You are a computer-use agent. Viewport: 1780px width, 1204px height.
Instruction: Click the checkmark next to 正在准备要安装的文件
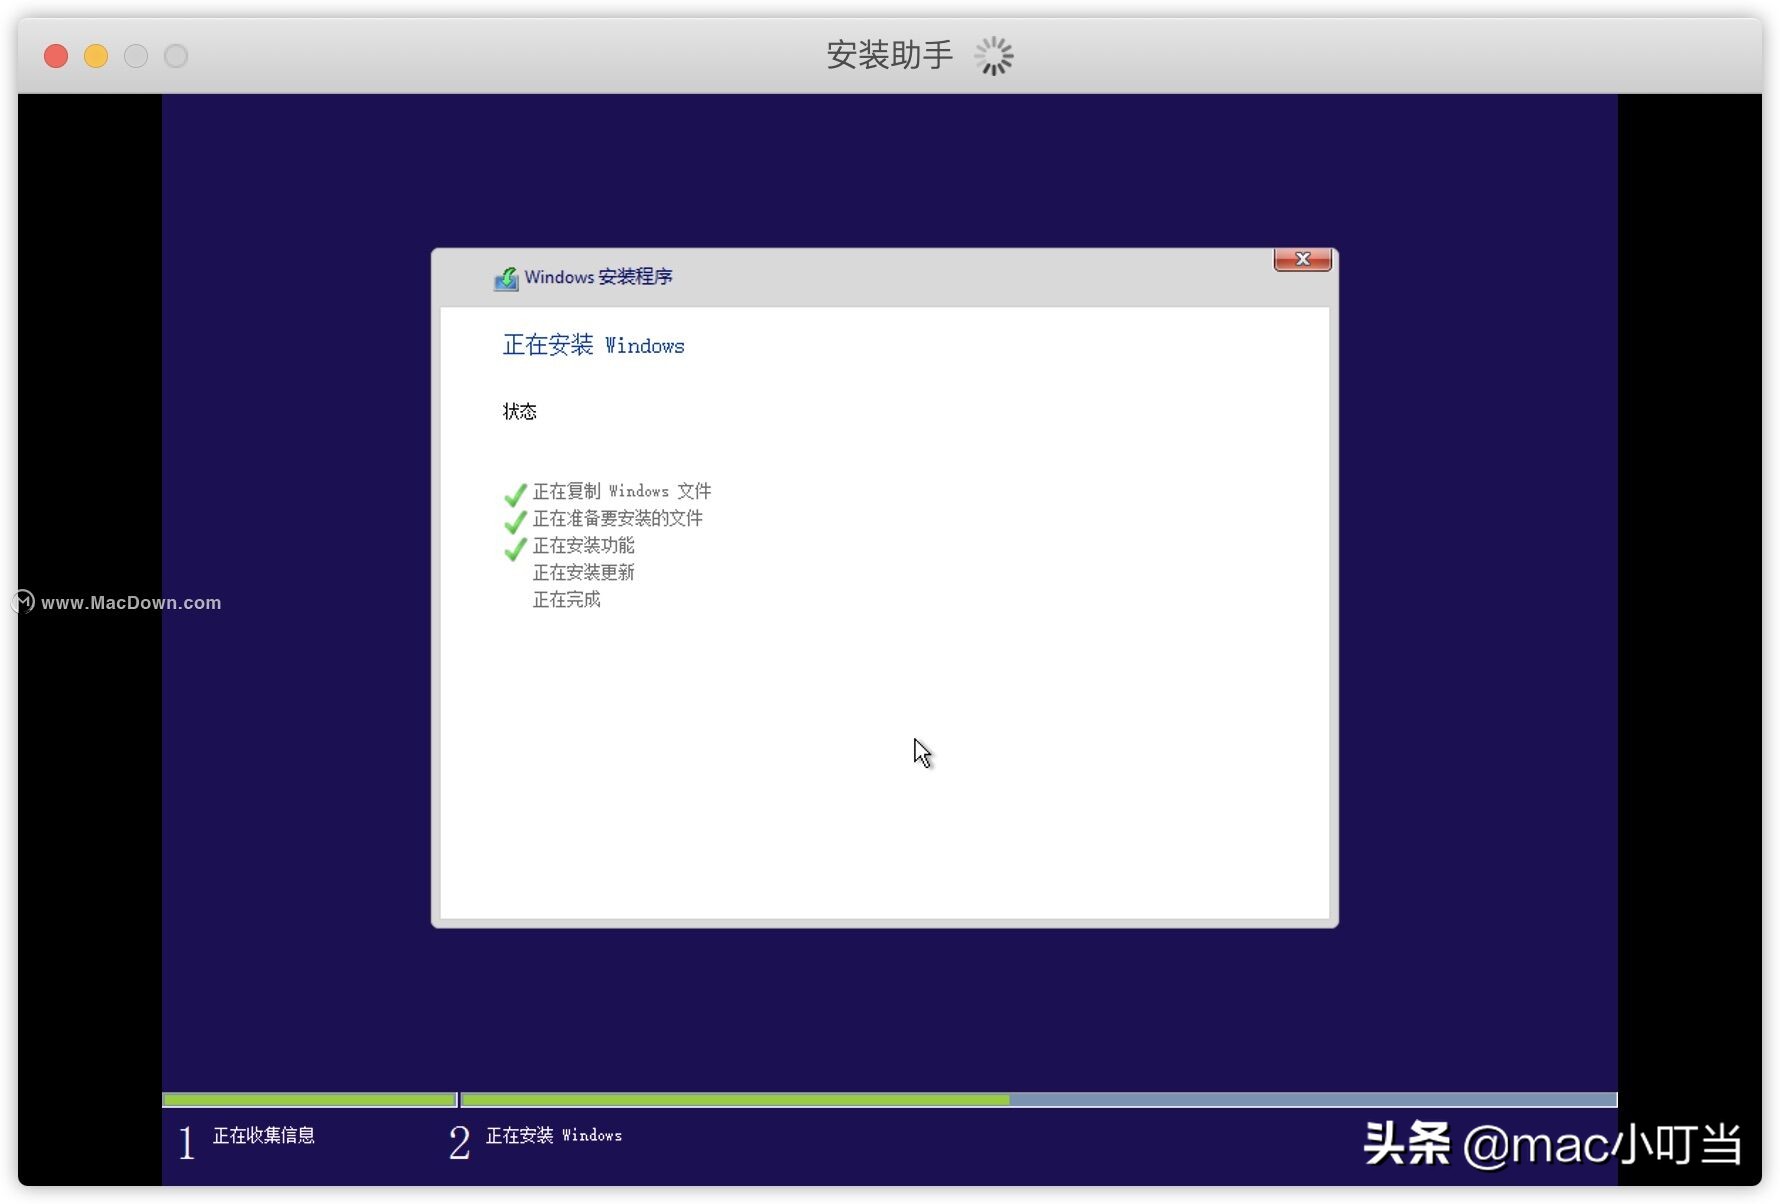pyautogui.click(x=514, y=522)
